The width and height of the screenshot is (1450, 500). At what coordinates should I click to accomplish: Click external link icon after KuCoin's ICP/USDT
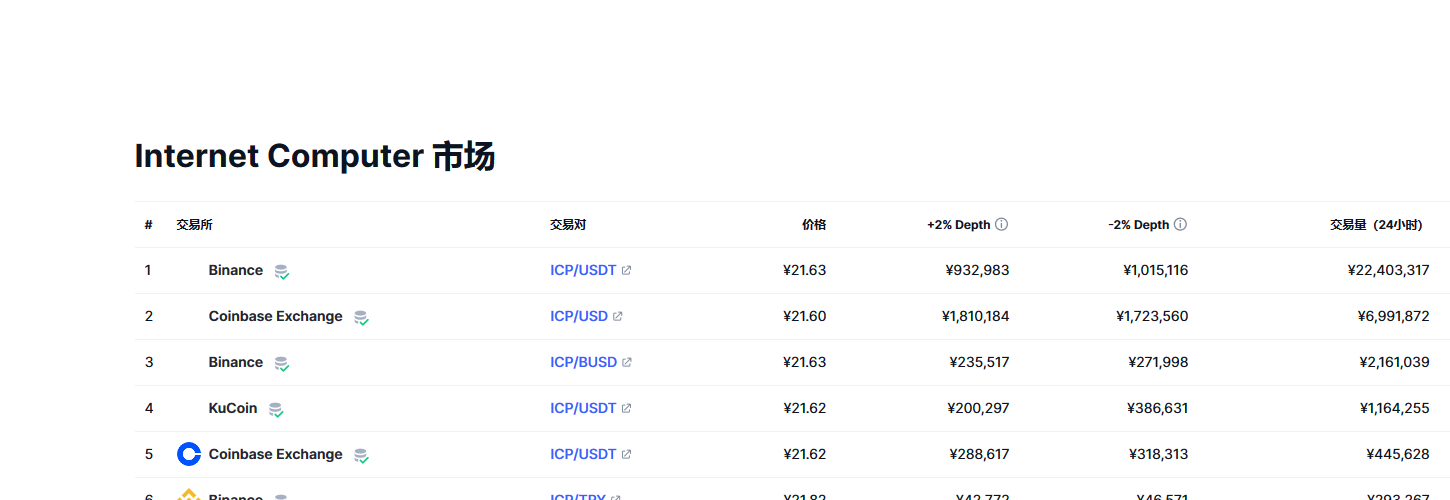point(626,408)
